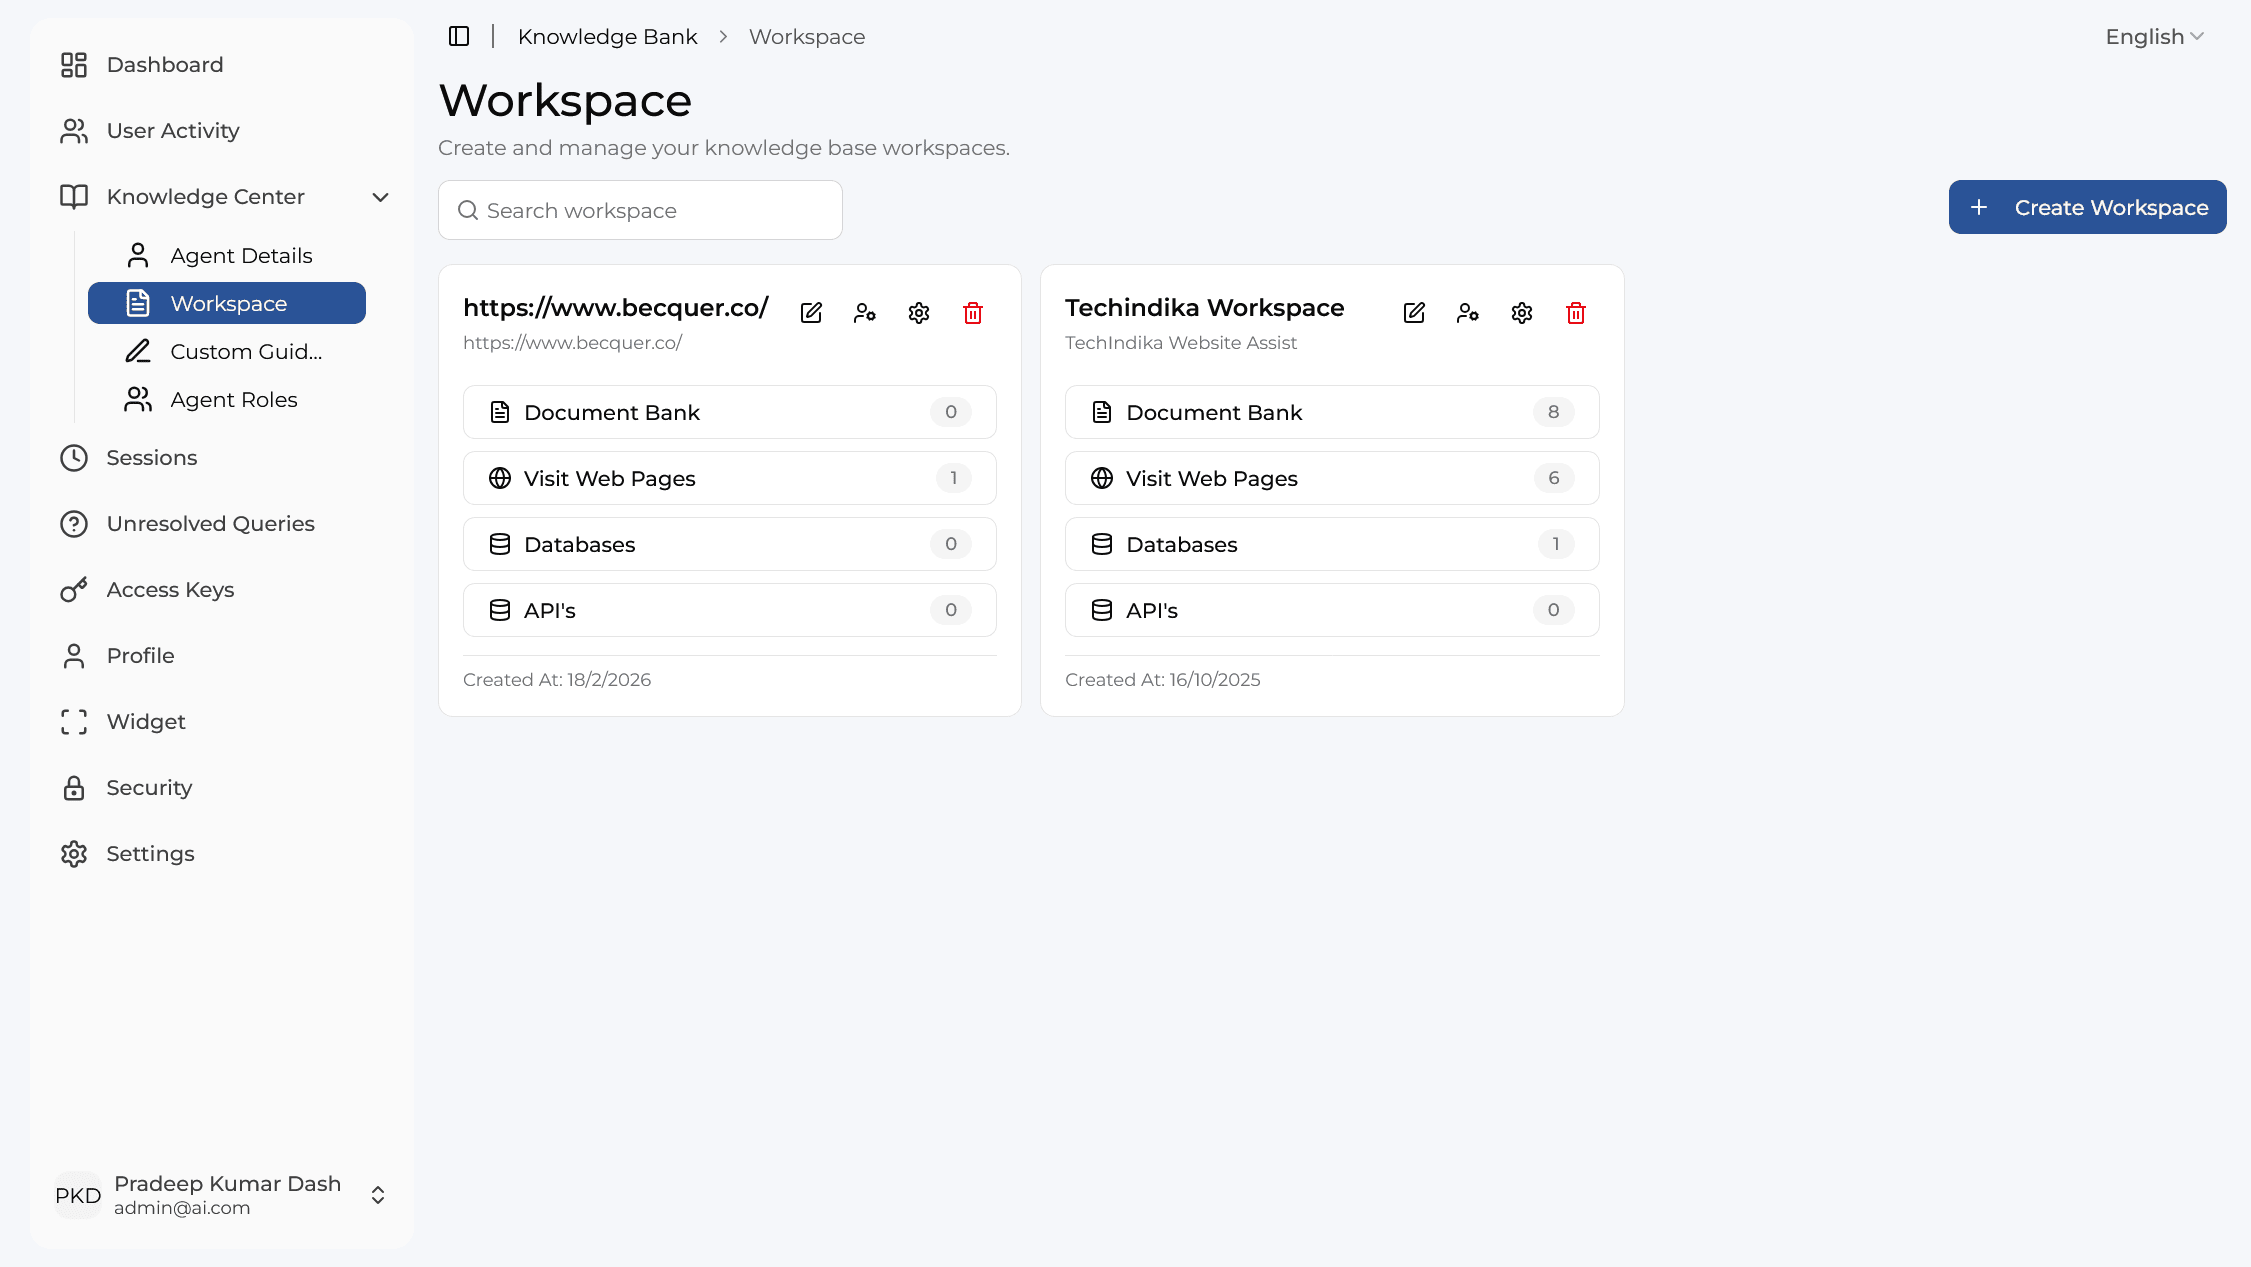Viewport: 2251px width, 1267px height.
Task: Open API's in becquer.co workspace
Action: pos(730,610)
